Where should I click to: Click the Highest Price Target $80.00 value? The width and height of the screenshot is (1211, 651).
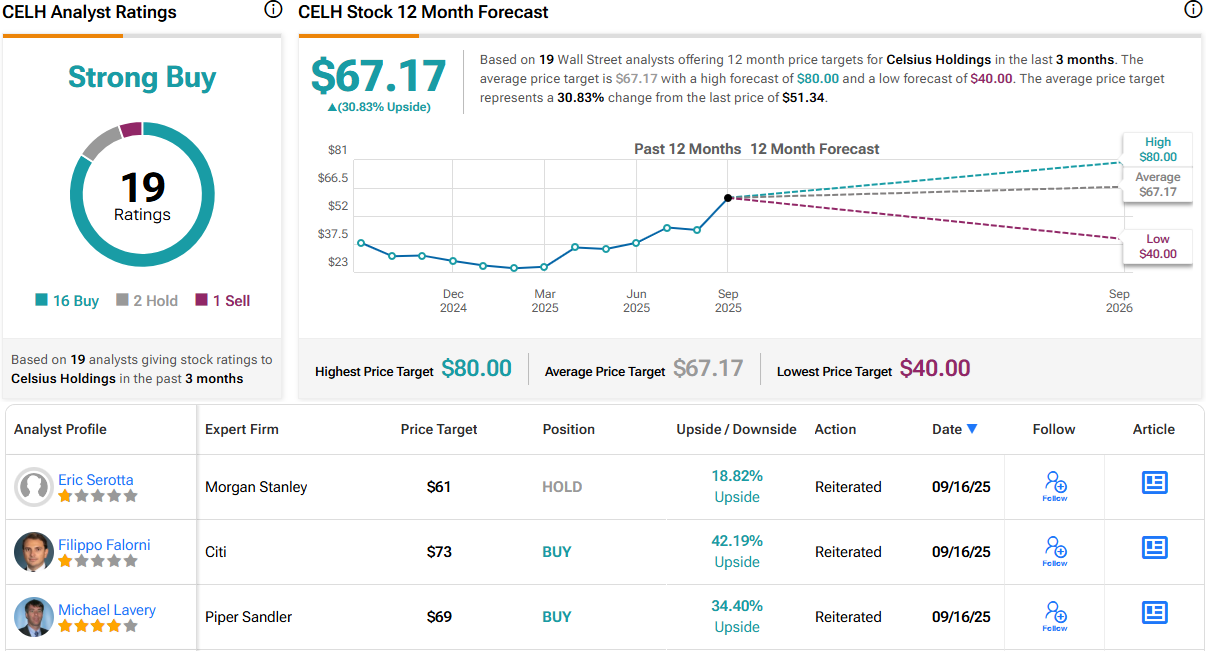click(x=476, y=368)
